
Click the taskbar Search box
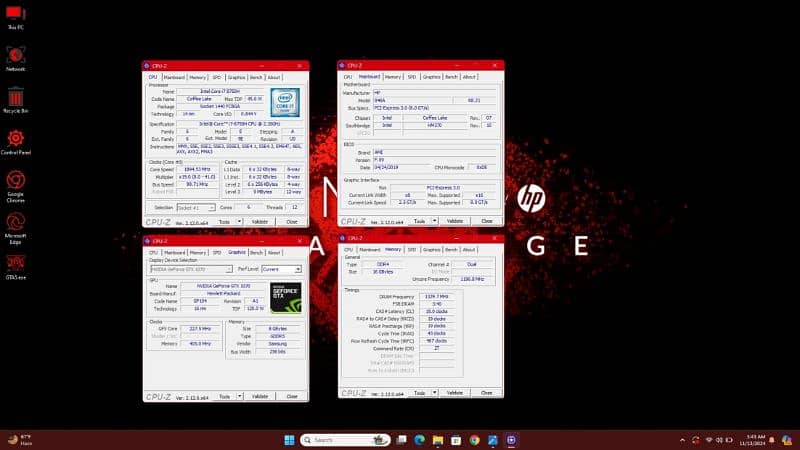coord(342,440)
